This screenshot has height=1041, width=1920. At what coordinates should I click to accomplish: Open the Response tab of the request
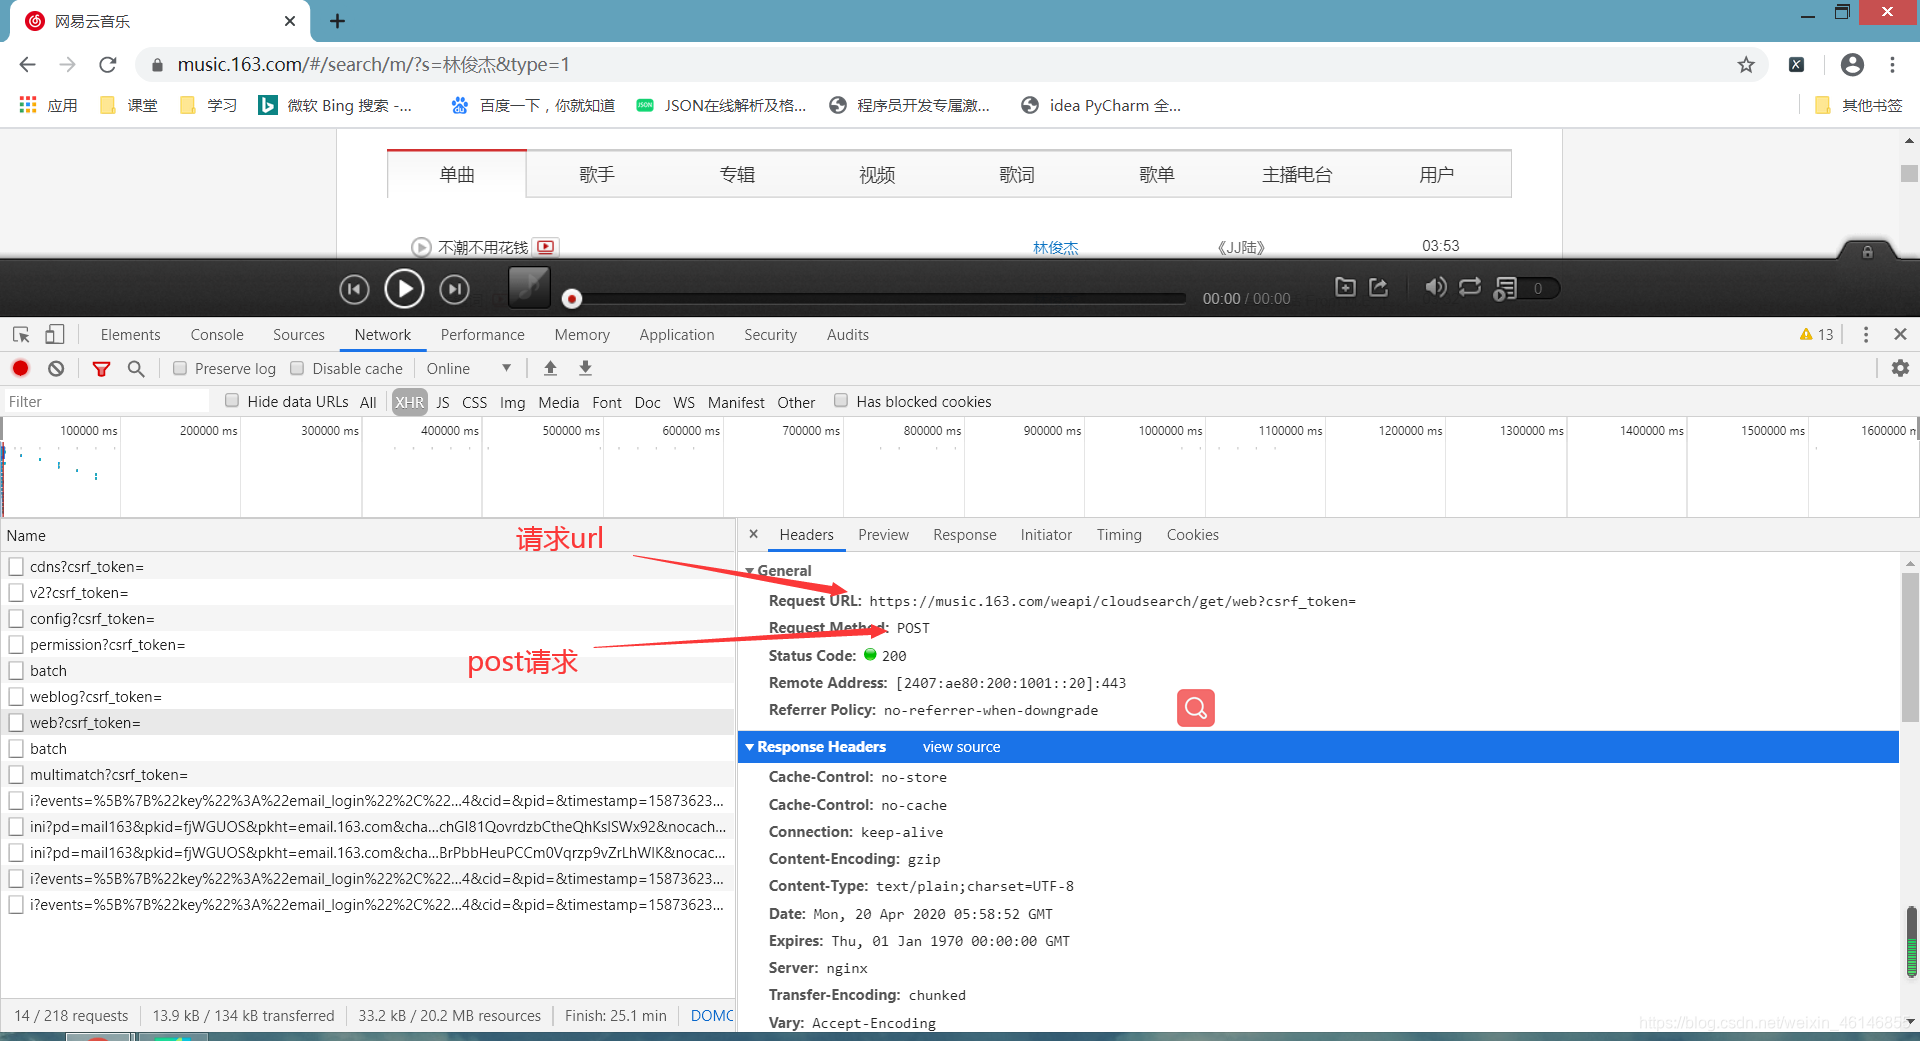coord(965,535)
